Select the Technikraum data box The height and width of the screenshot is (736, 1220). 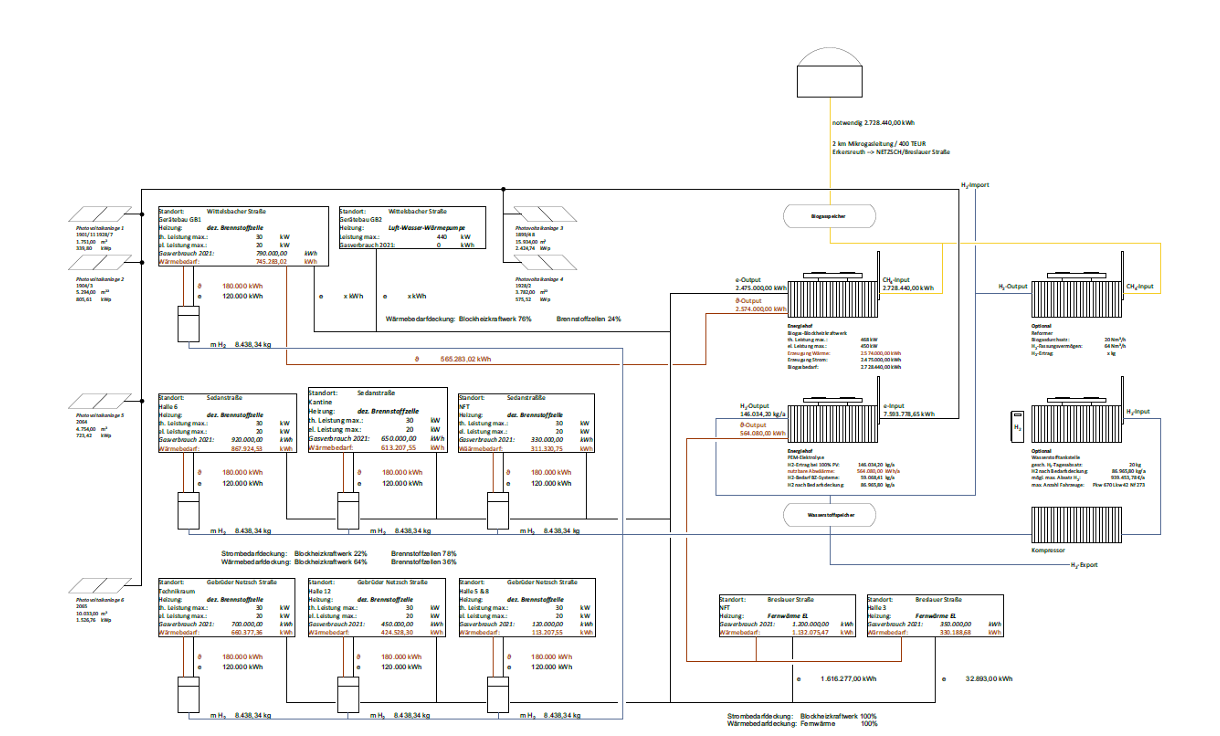tap(229, 607)
